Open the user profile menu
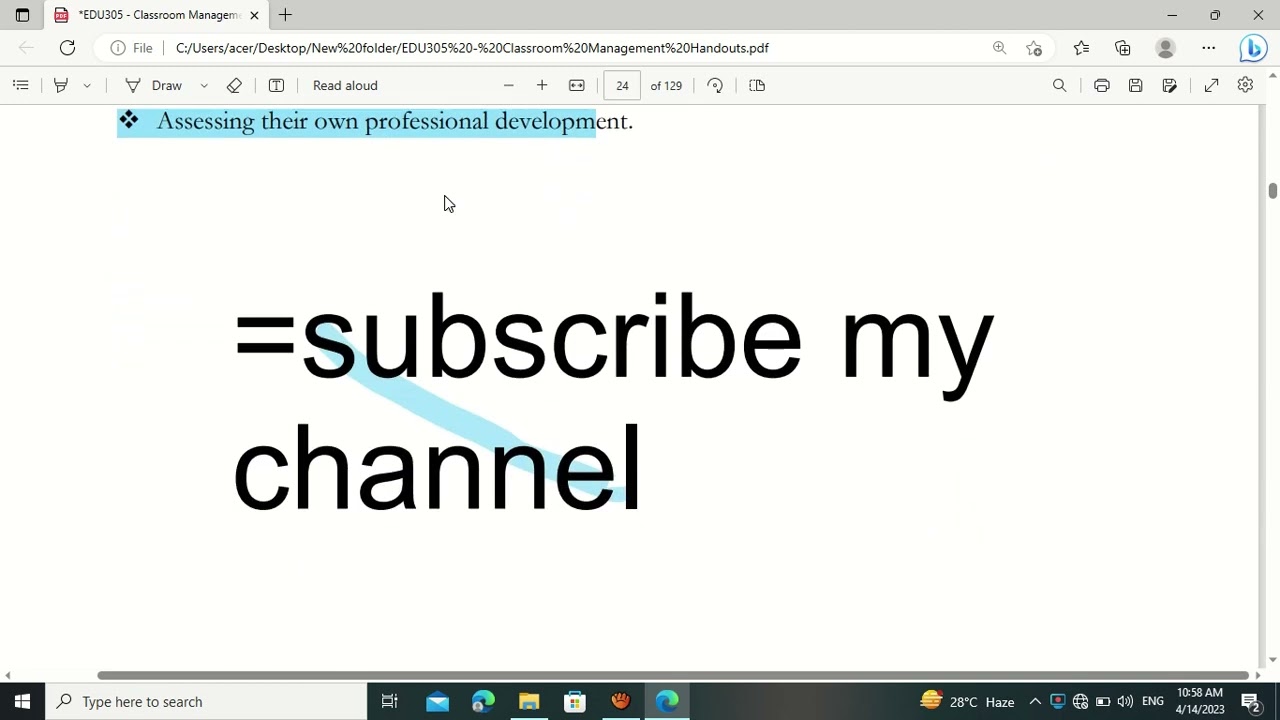The width and height of the screenshot is (1280, 720). (1165, 47)
